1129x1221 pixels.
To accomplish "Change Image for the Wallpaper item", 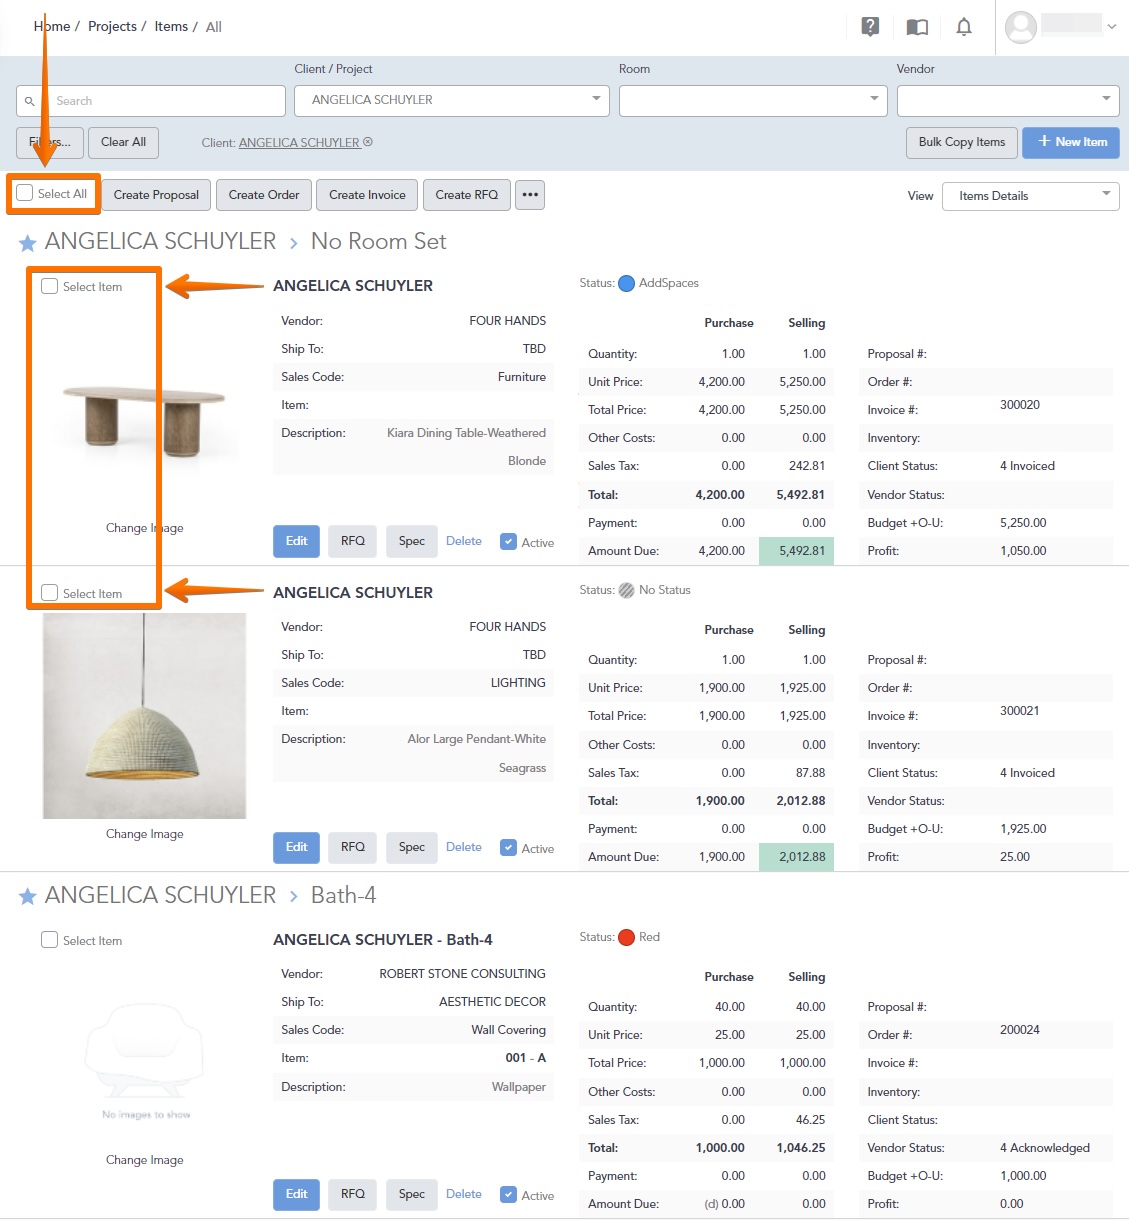I will coord(145,1160).
